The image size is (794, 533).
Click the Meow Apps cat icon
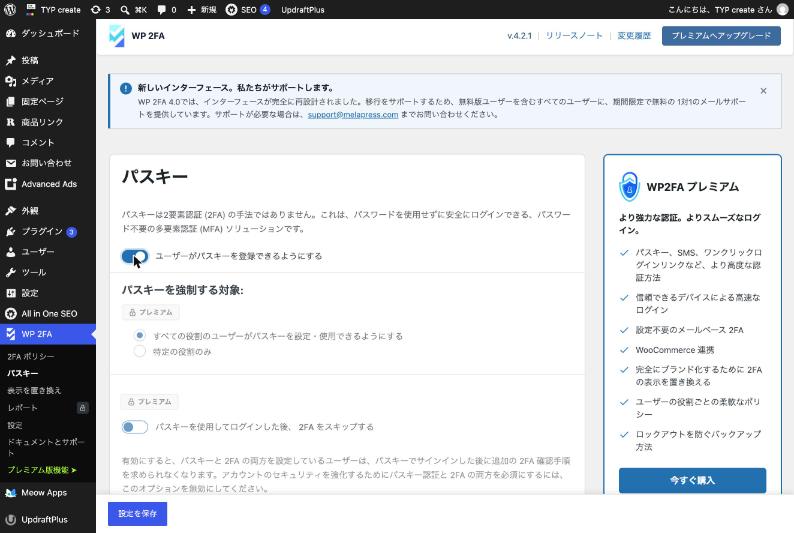11,493
